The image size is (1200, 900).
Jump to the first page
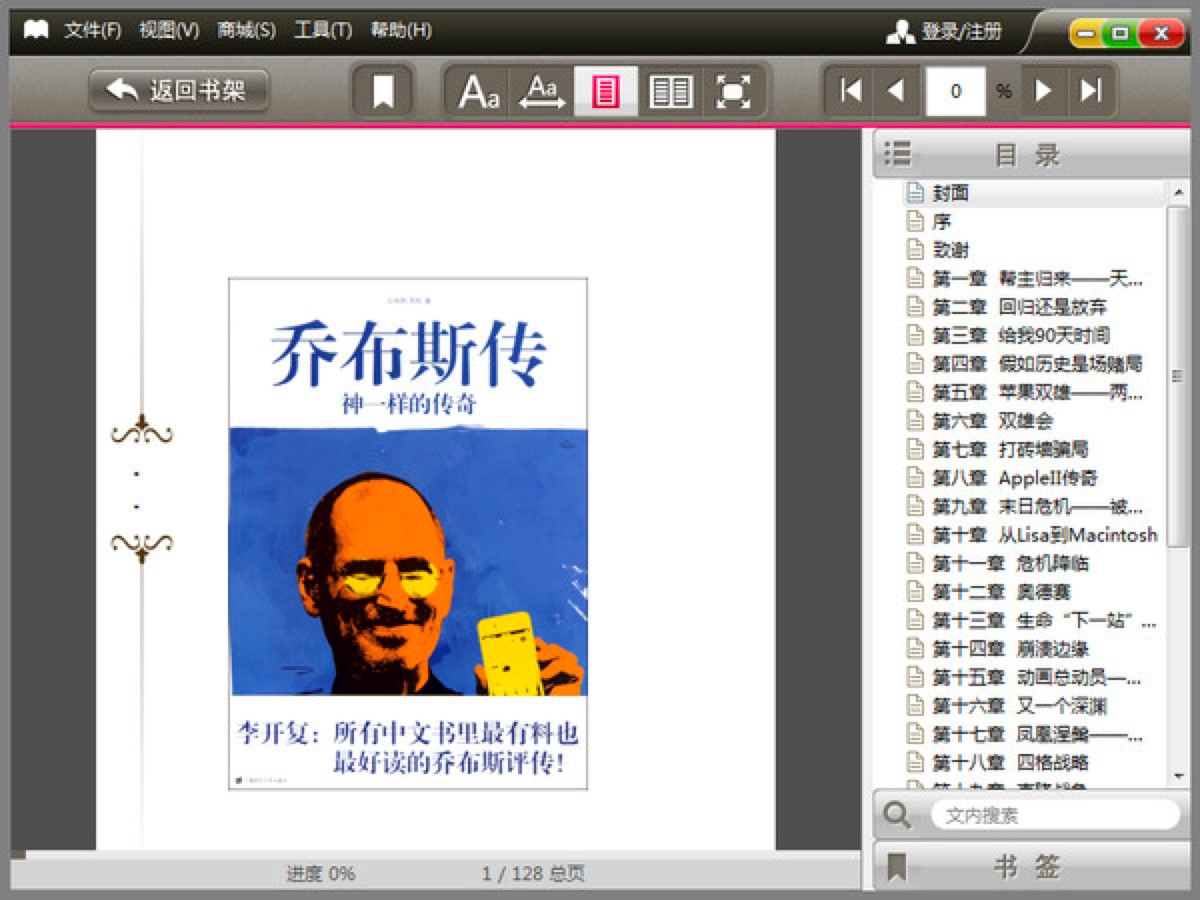click(849, 90)
